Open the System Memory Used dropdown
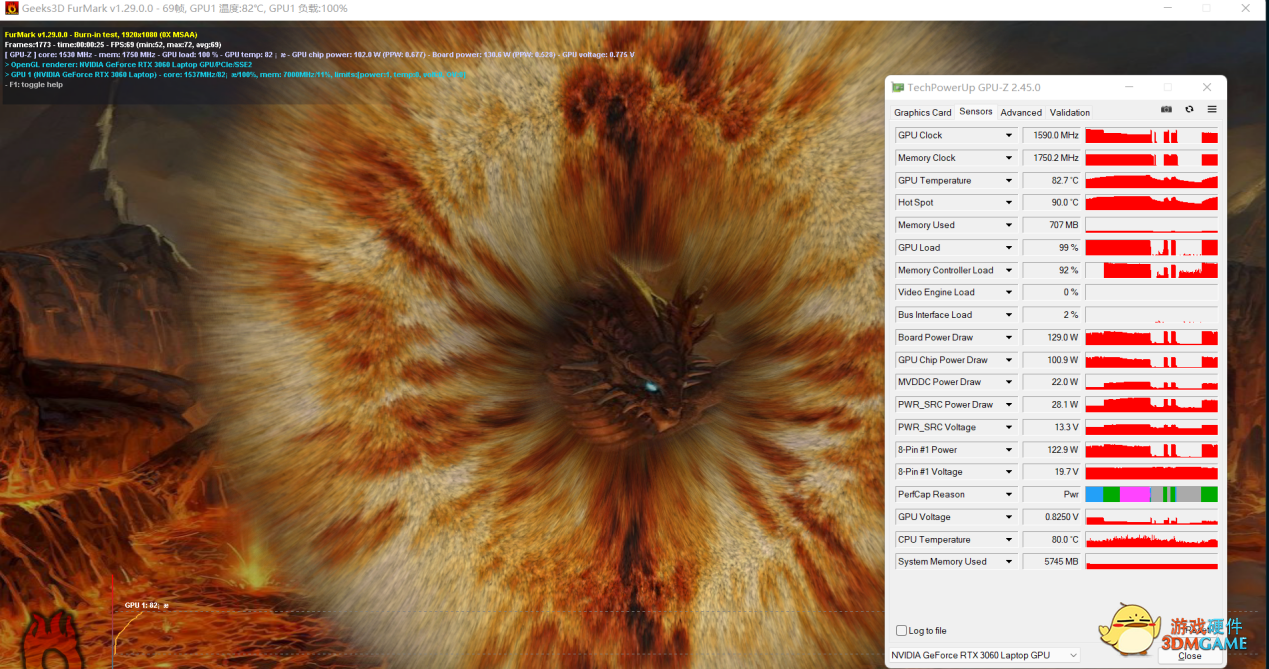 pyautogui.click(x=1009, y=562)
